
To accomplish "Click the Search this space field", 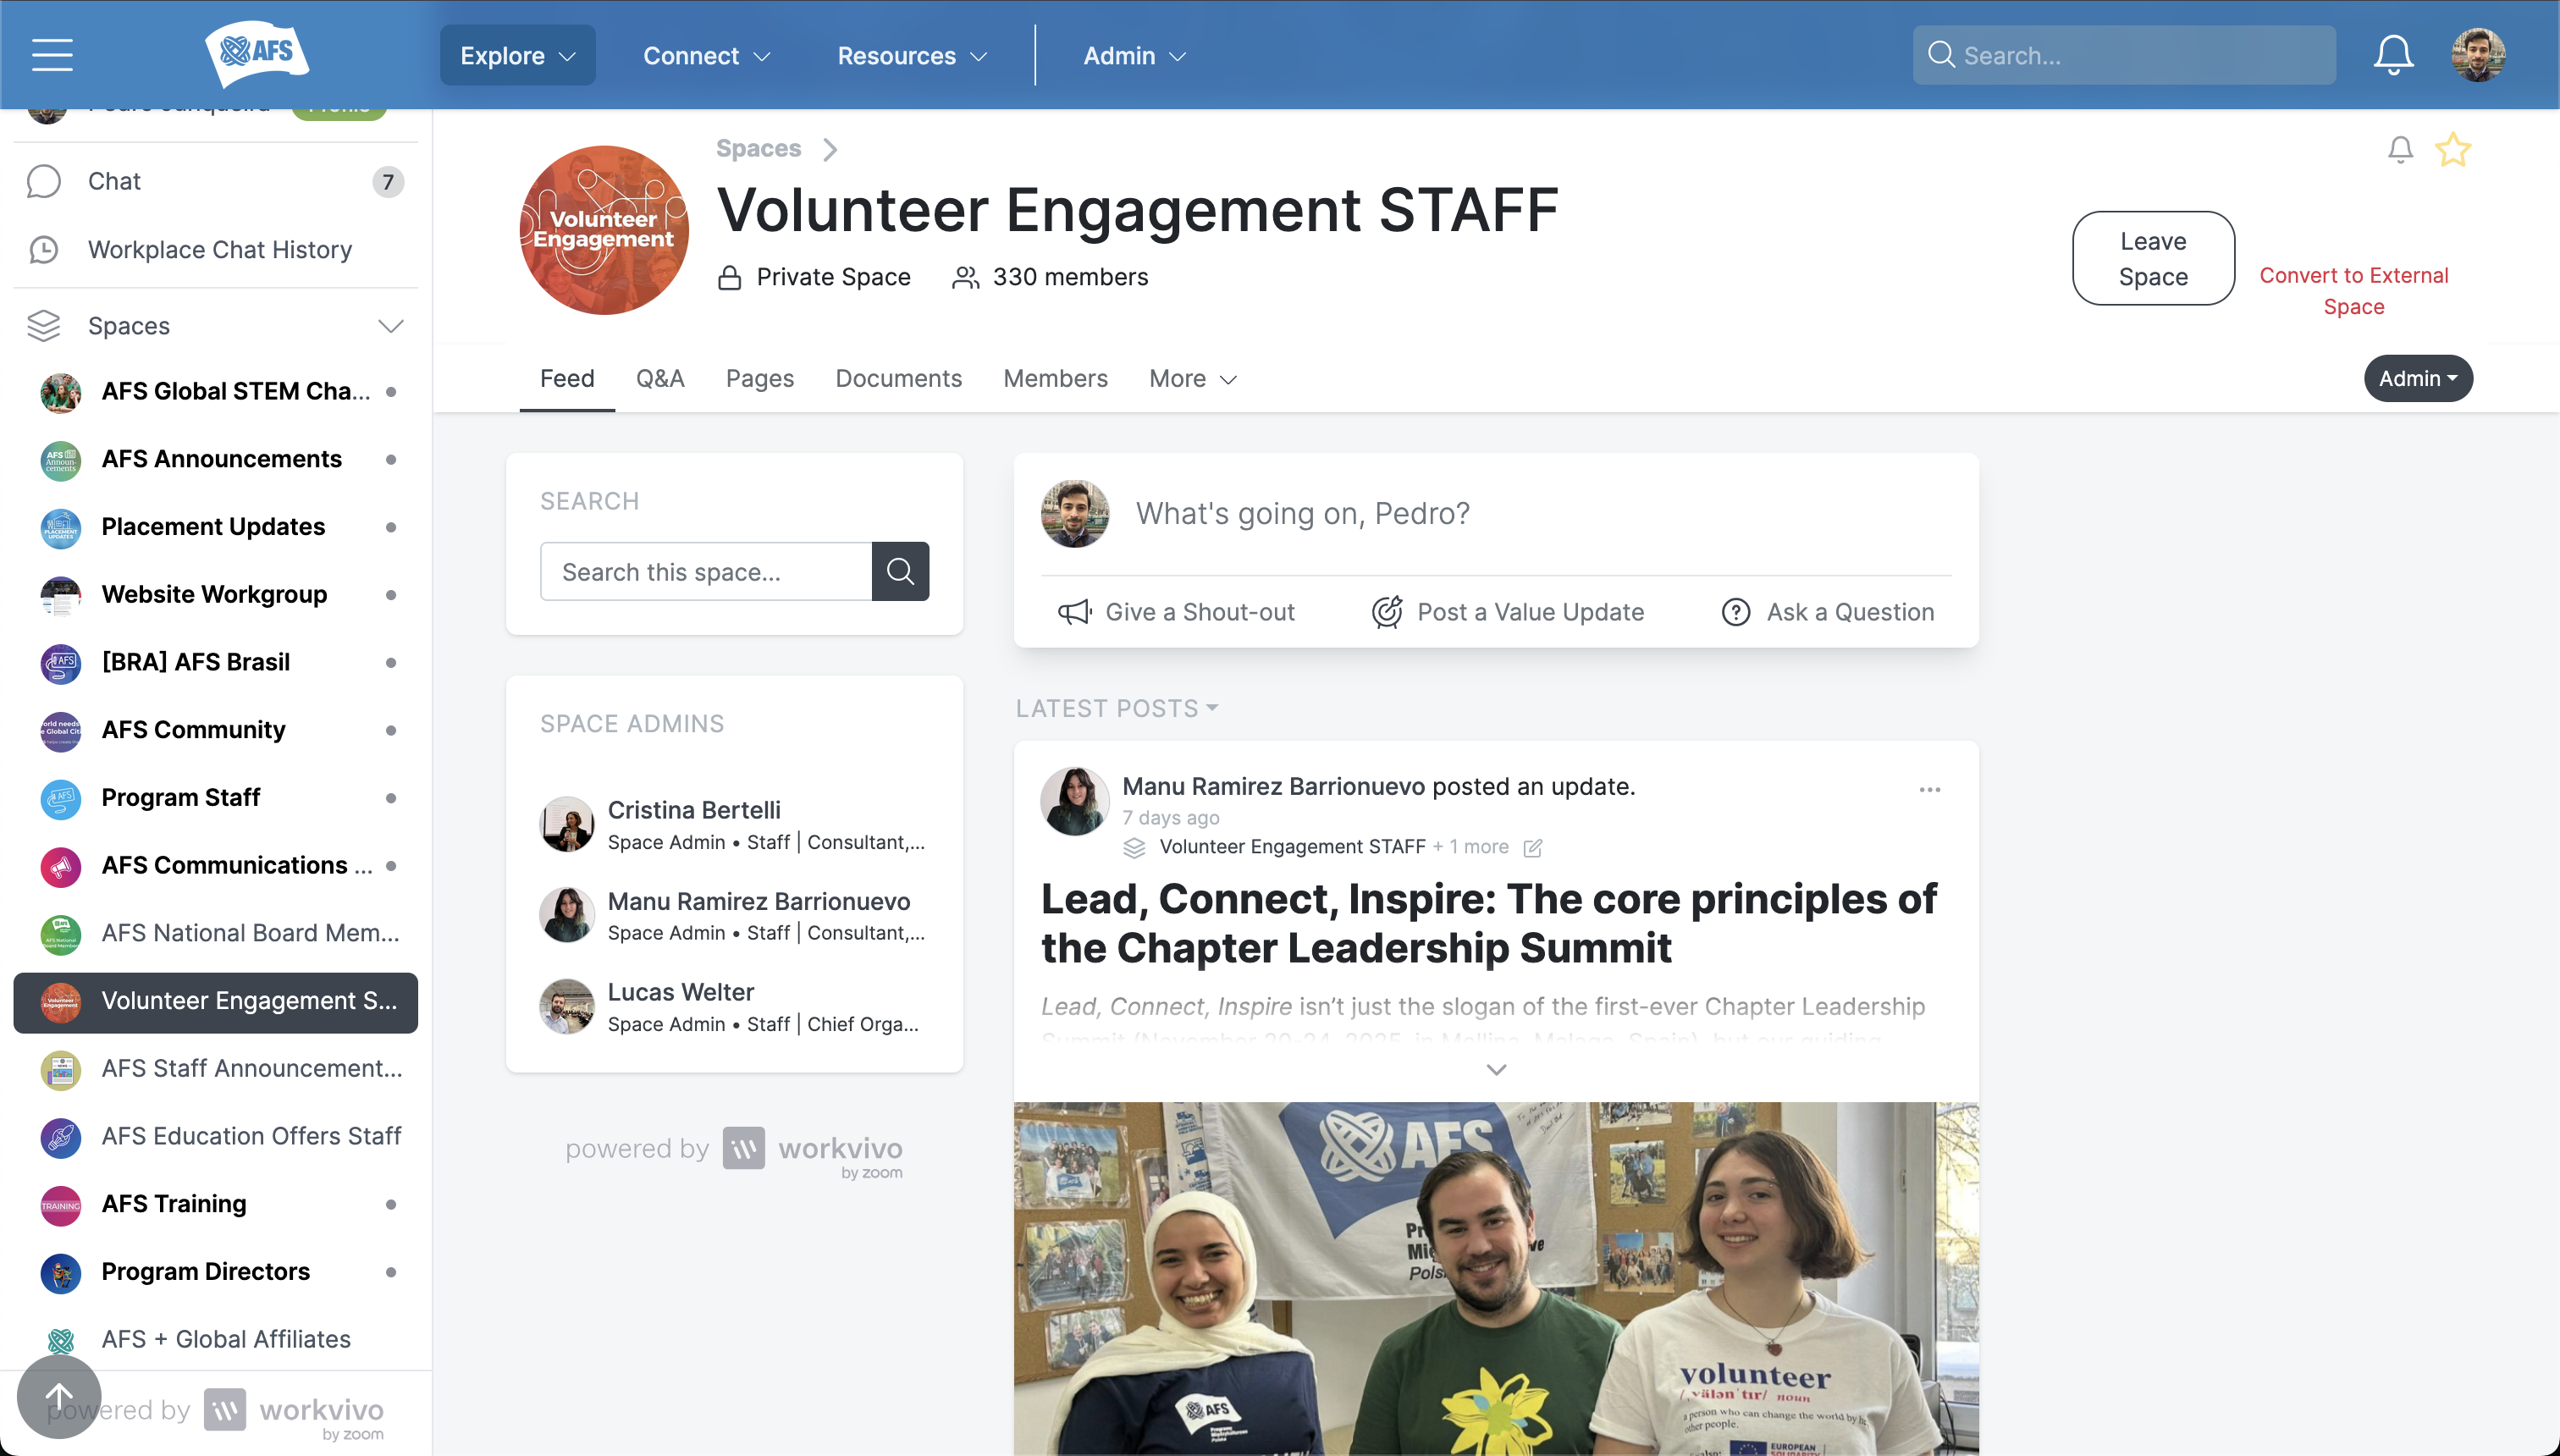I will coord(706,571).
